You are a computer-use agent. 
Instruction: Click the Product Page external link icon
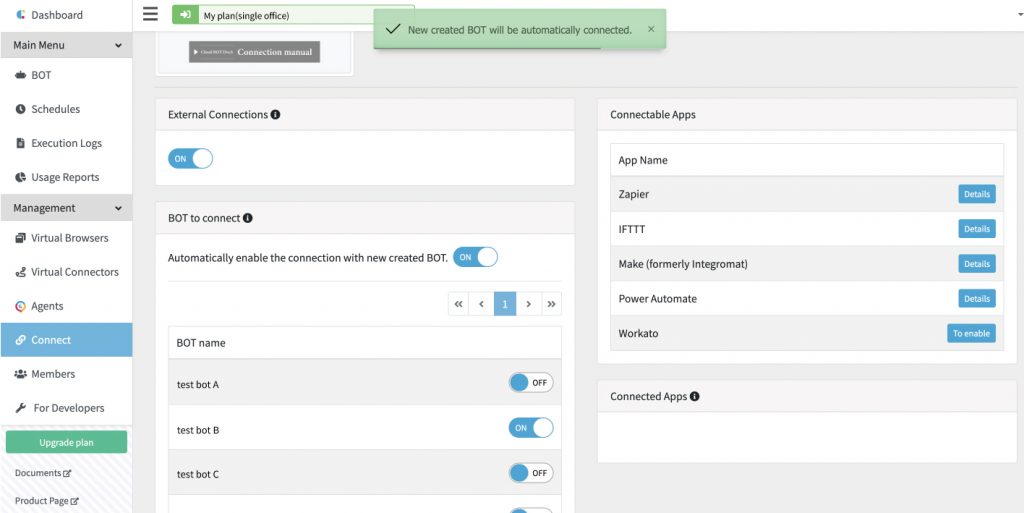(x=74, y=501)
